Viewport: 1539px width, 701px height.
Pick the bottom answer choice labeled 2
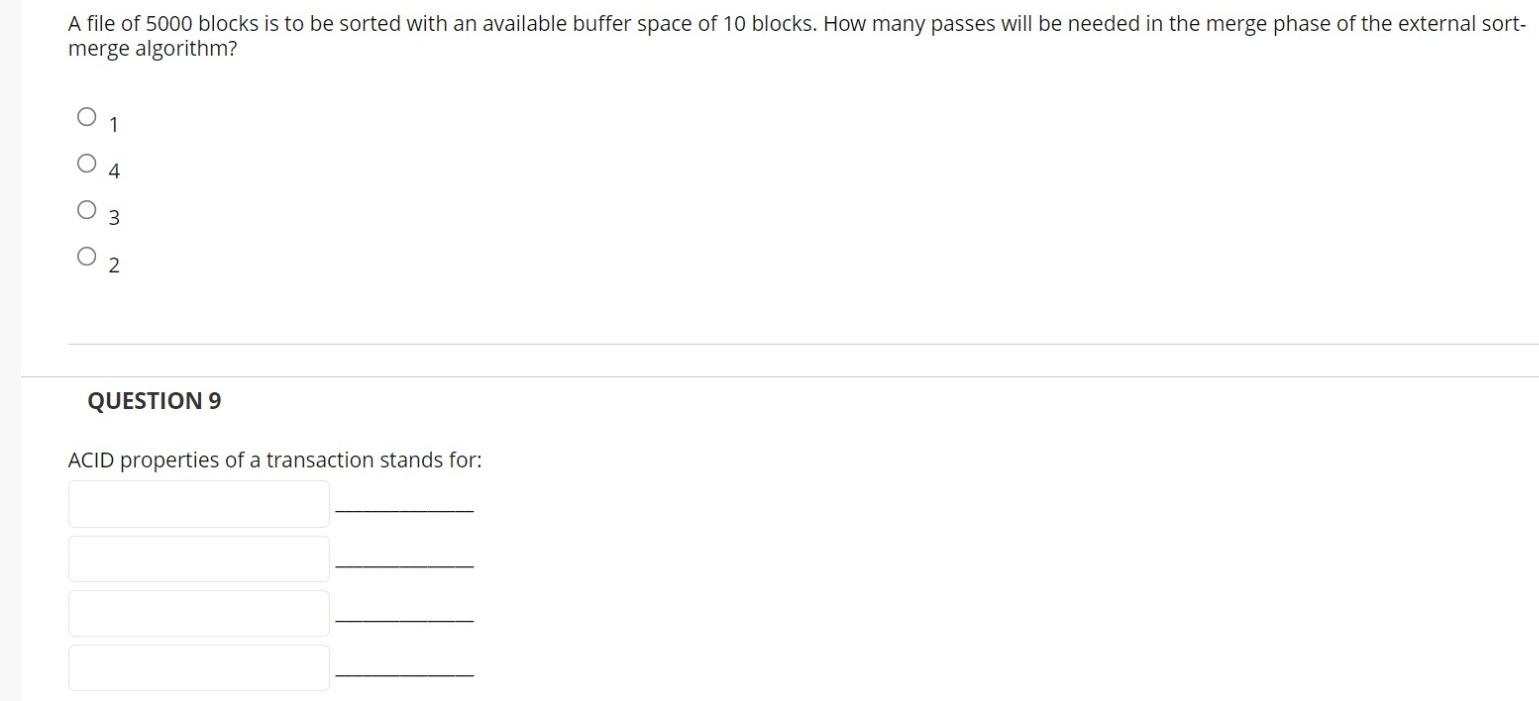coord(85,254)
